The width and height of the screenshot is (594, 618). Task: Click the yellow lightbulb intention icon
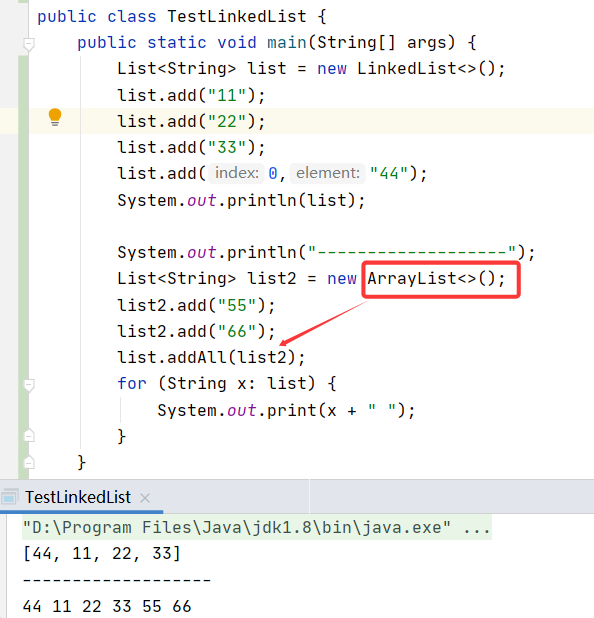[55, 117]
